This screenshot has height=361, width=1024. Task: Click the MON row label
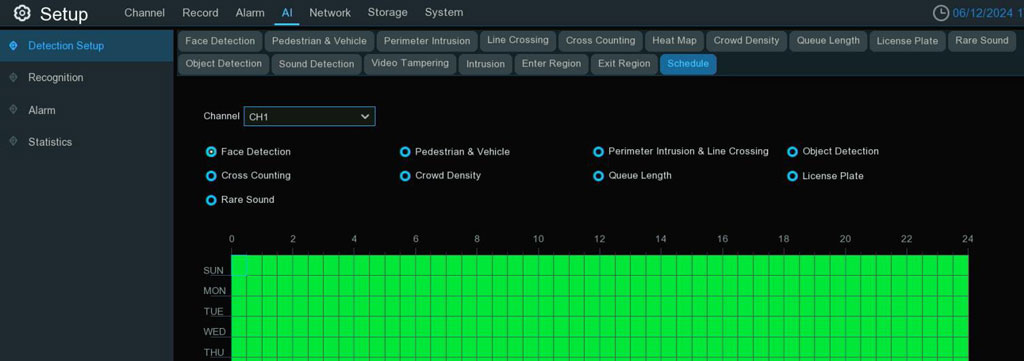pyautogui.click(x=215, y=290)
